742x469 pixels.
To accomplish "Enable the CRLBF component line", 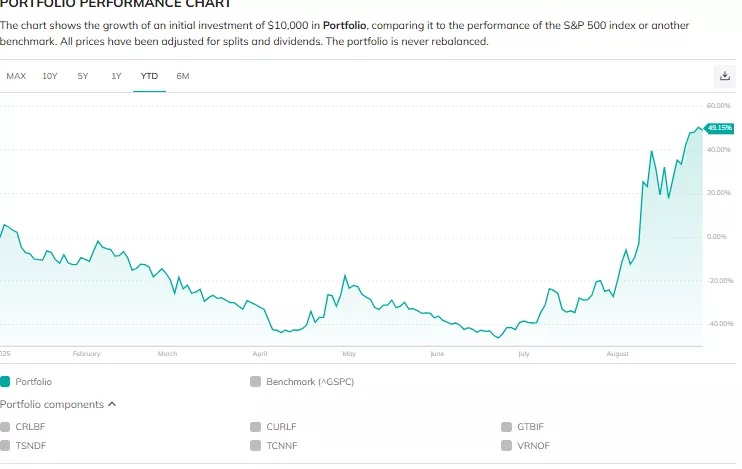I will pos(5,427).
